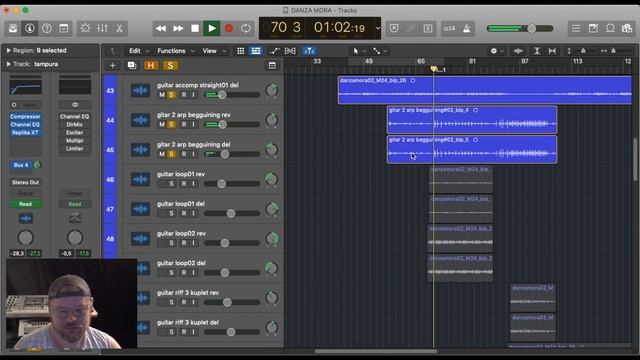Duplicate the selected track
The height and width of the screenshot is (360, 640).
click(132, 66)
